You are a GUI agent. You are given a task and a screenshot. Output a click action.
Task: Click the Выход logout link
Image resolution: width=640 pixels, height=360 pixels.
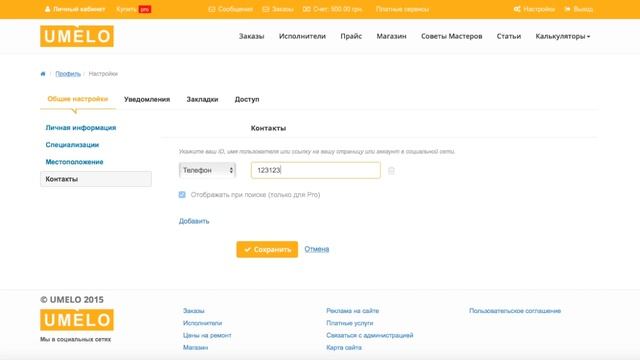(578, 9)
